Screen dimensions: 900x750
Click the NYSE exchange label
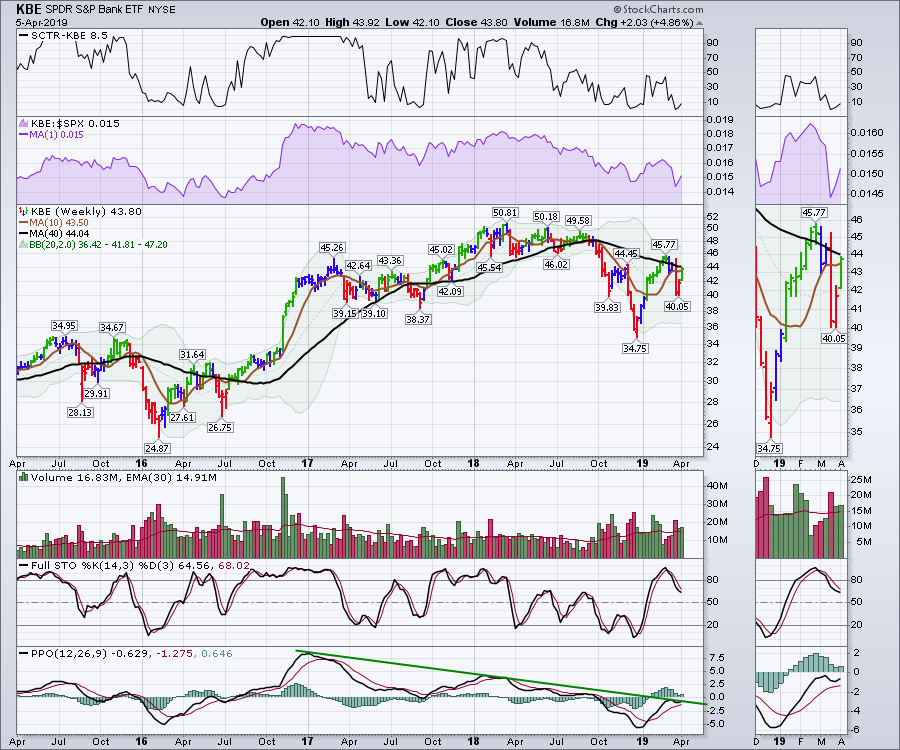coord(162,10)
